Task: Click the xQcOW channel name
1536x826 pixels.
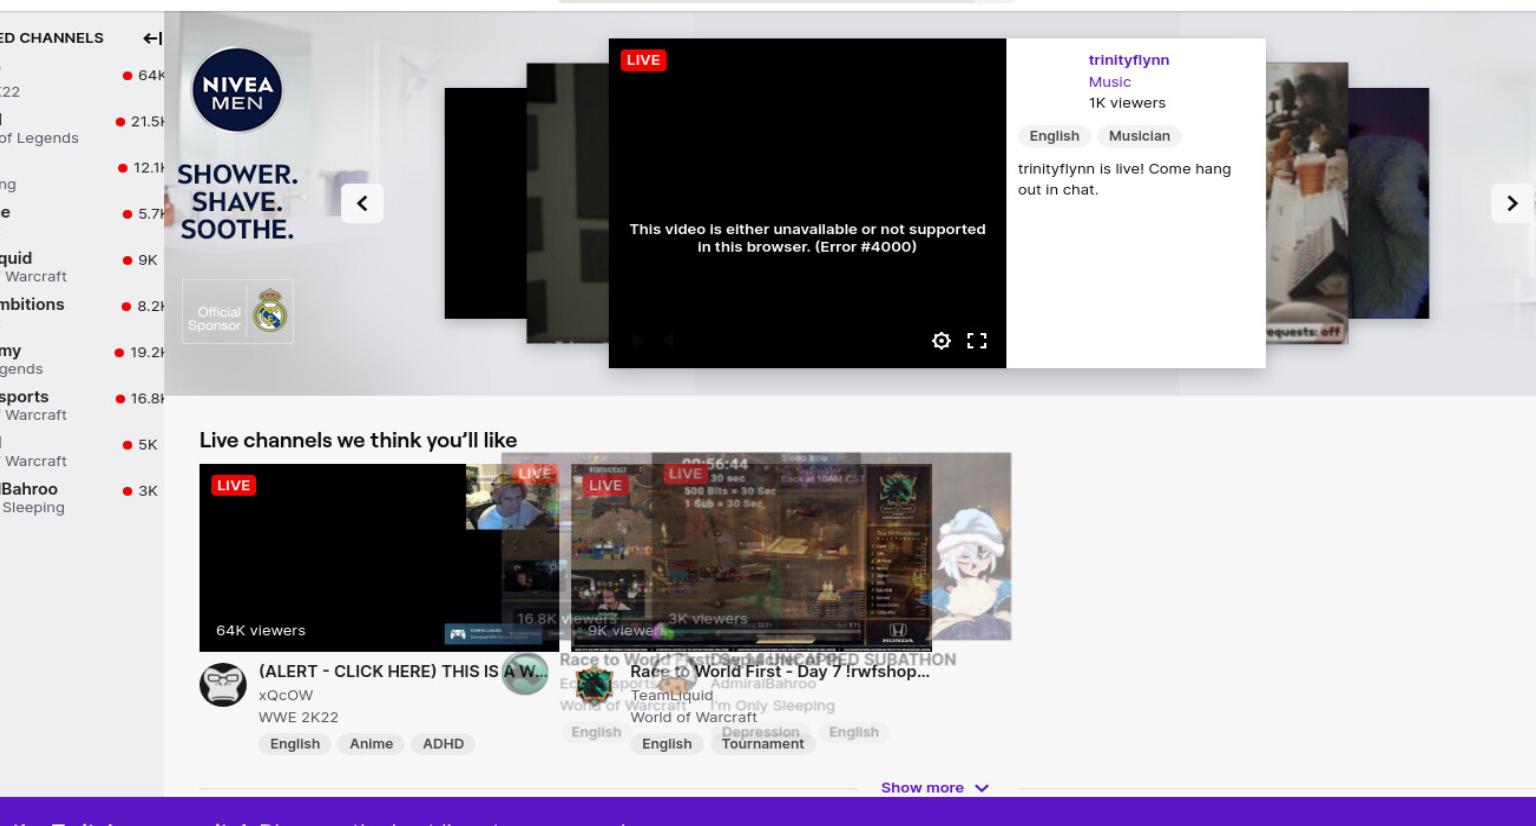Action: [x=286, y=695]
